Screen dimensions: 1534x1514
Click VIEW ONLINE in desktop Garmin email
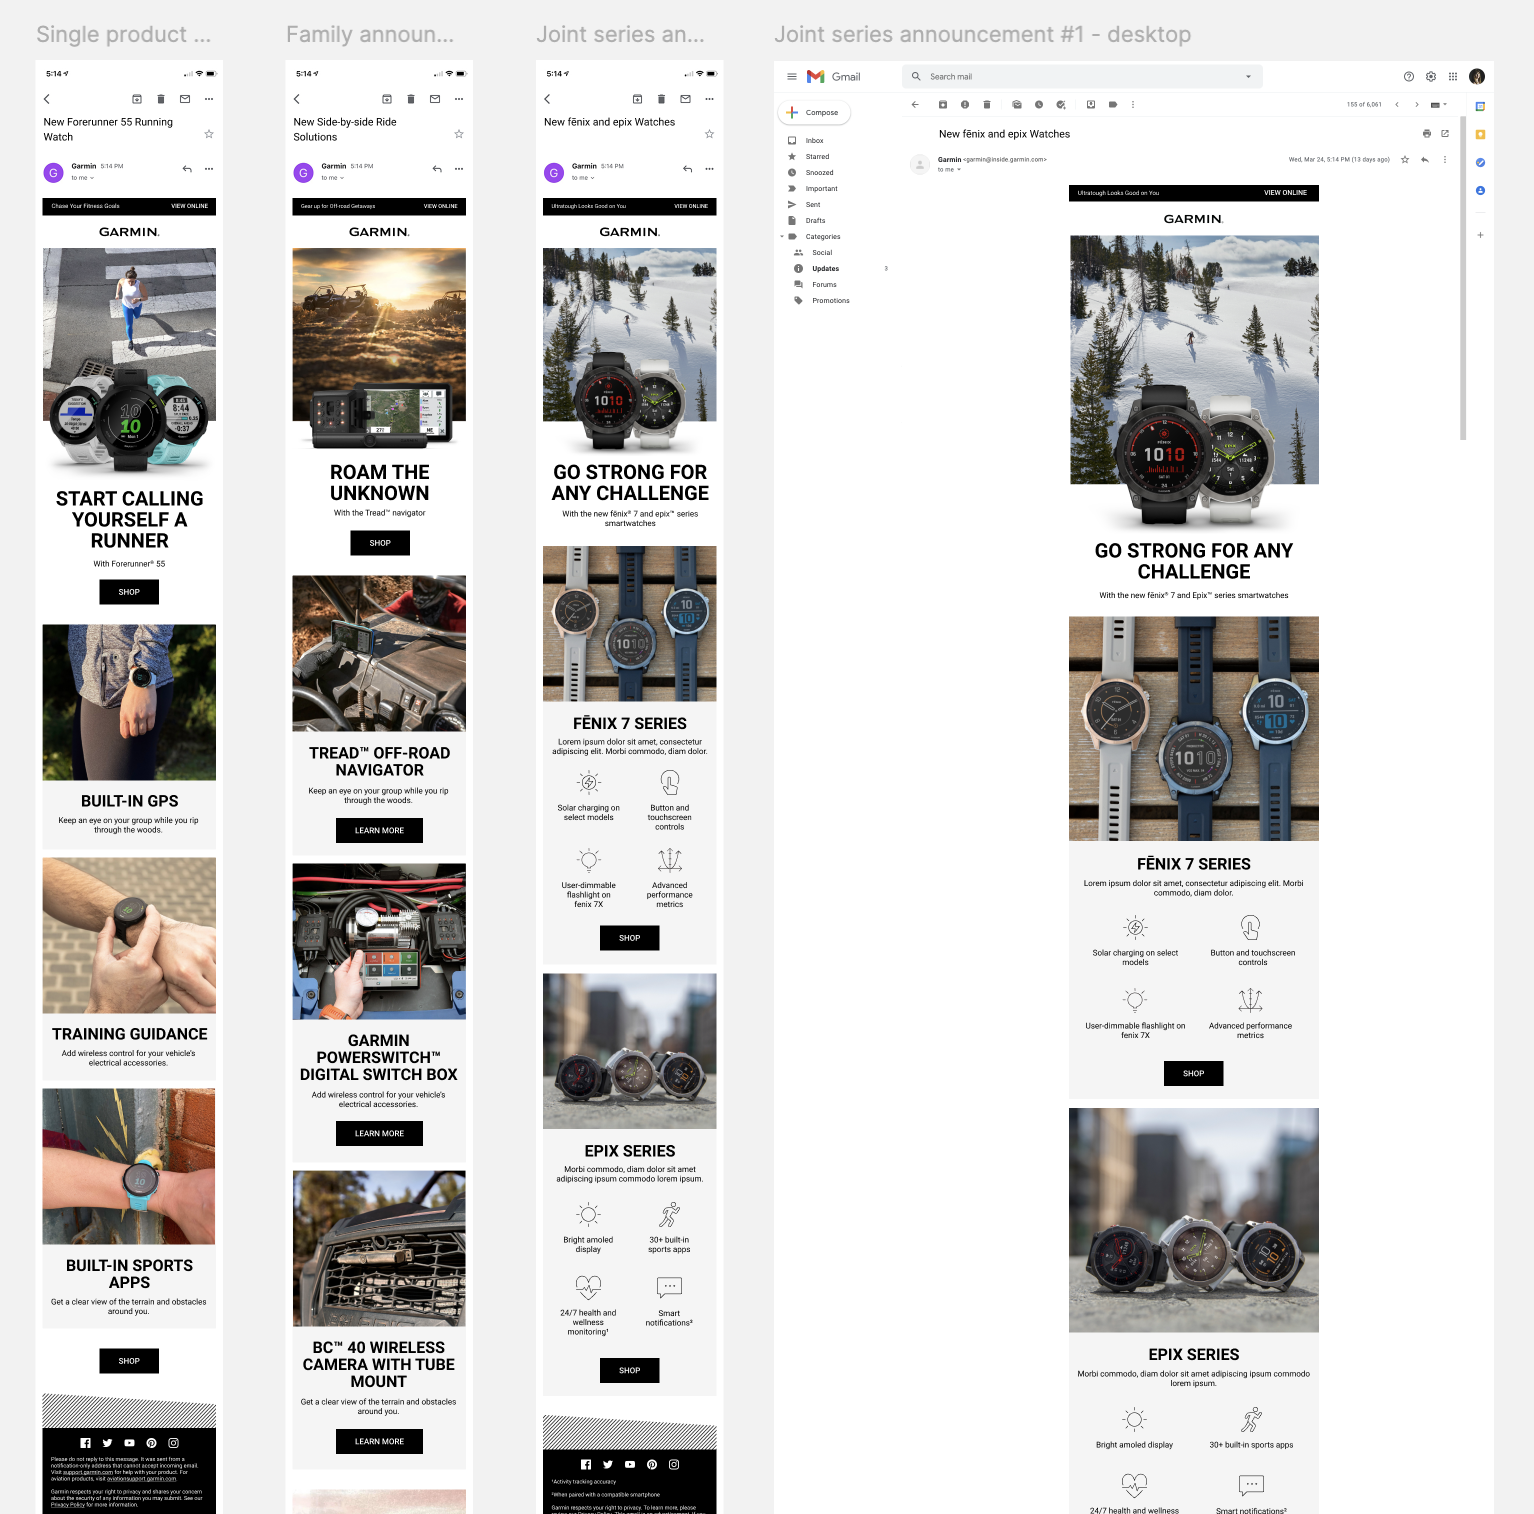[1285, 192]
